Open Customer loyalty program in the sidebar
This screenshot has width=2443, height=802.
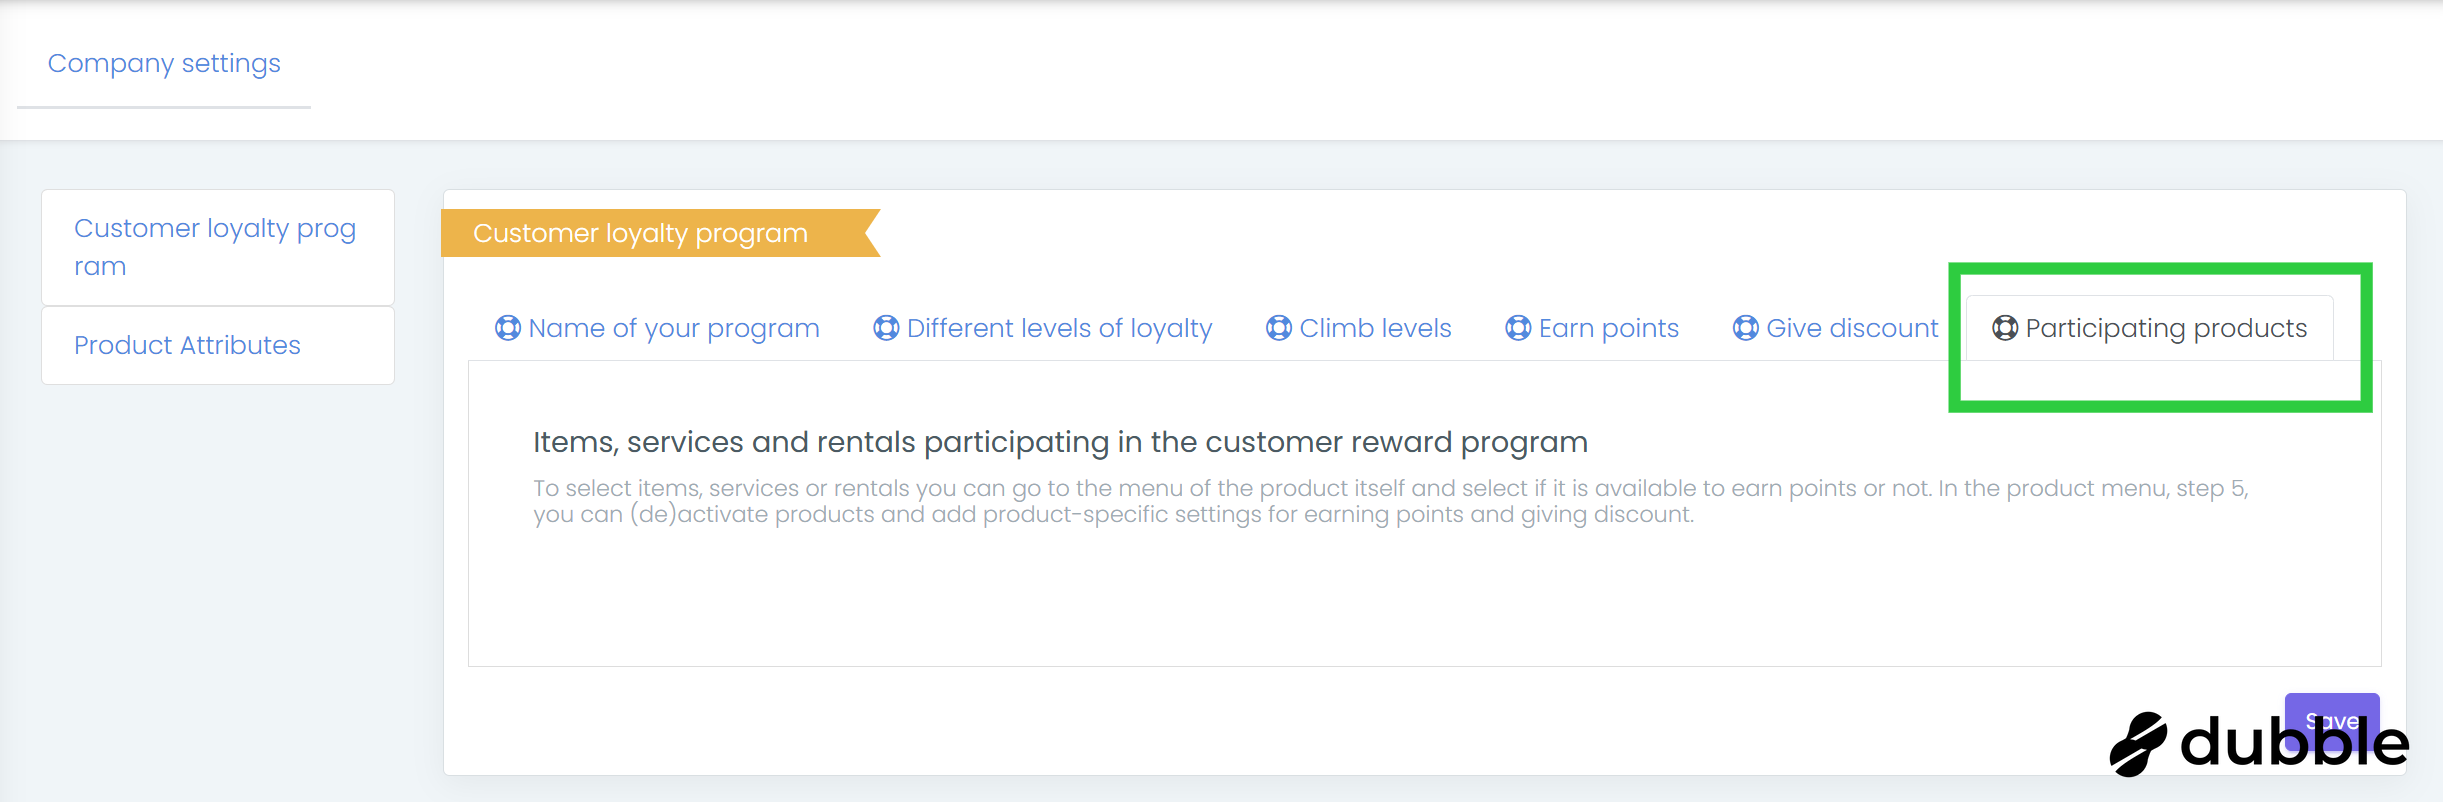pyautogui.click(x=216, y=247)
